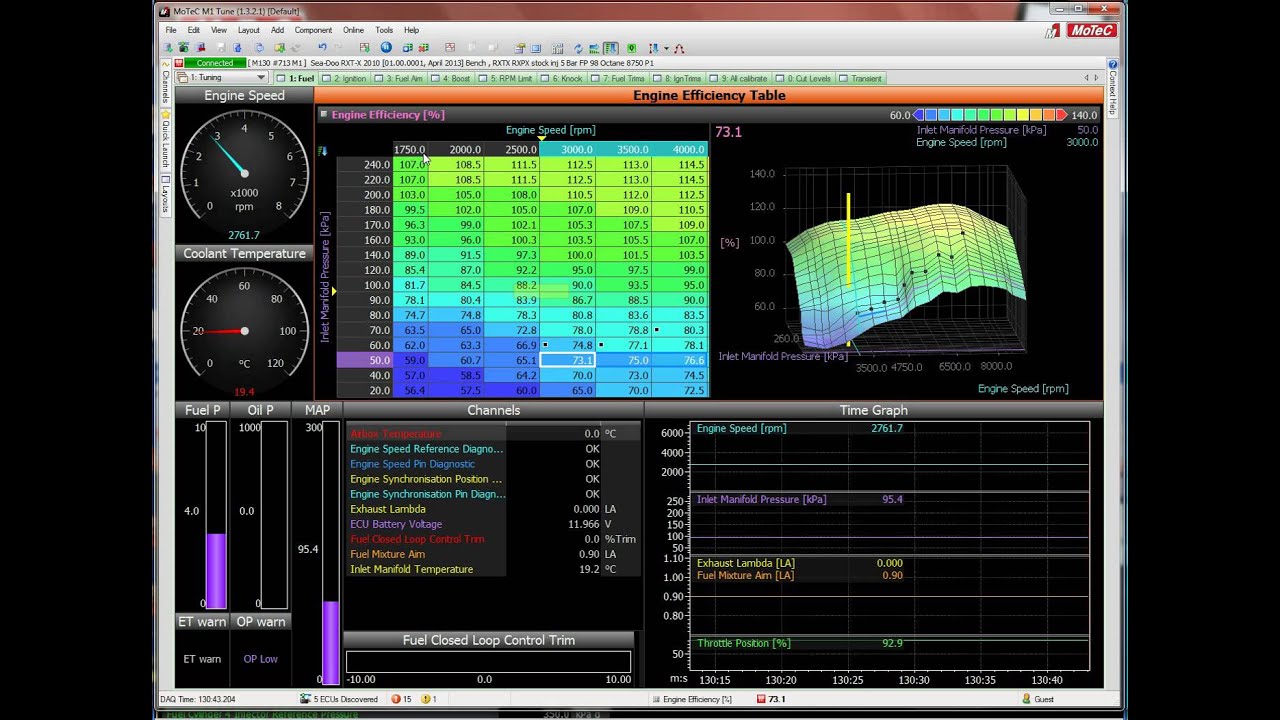
Task: Click the Connected status button
Action: [214, 63]
